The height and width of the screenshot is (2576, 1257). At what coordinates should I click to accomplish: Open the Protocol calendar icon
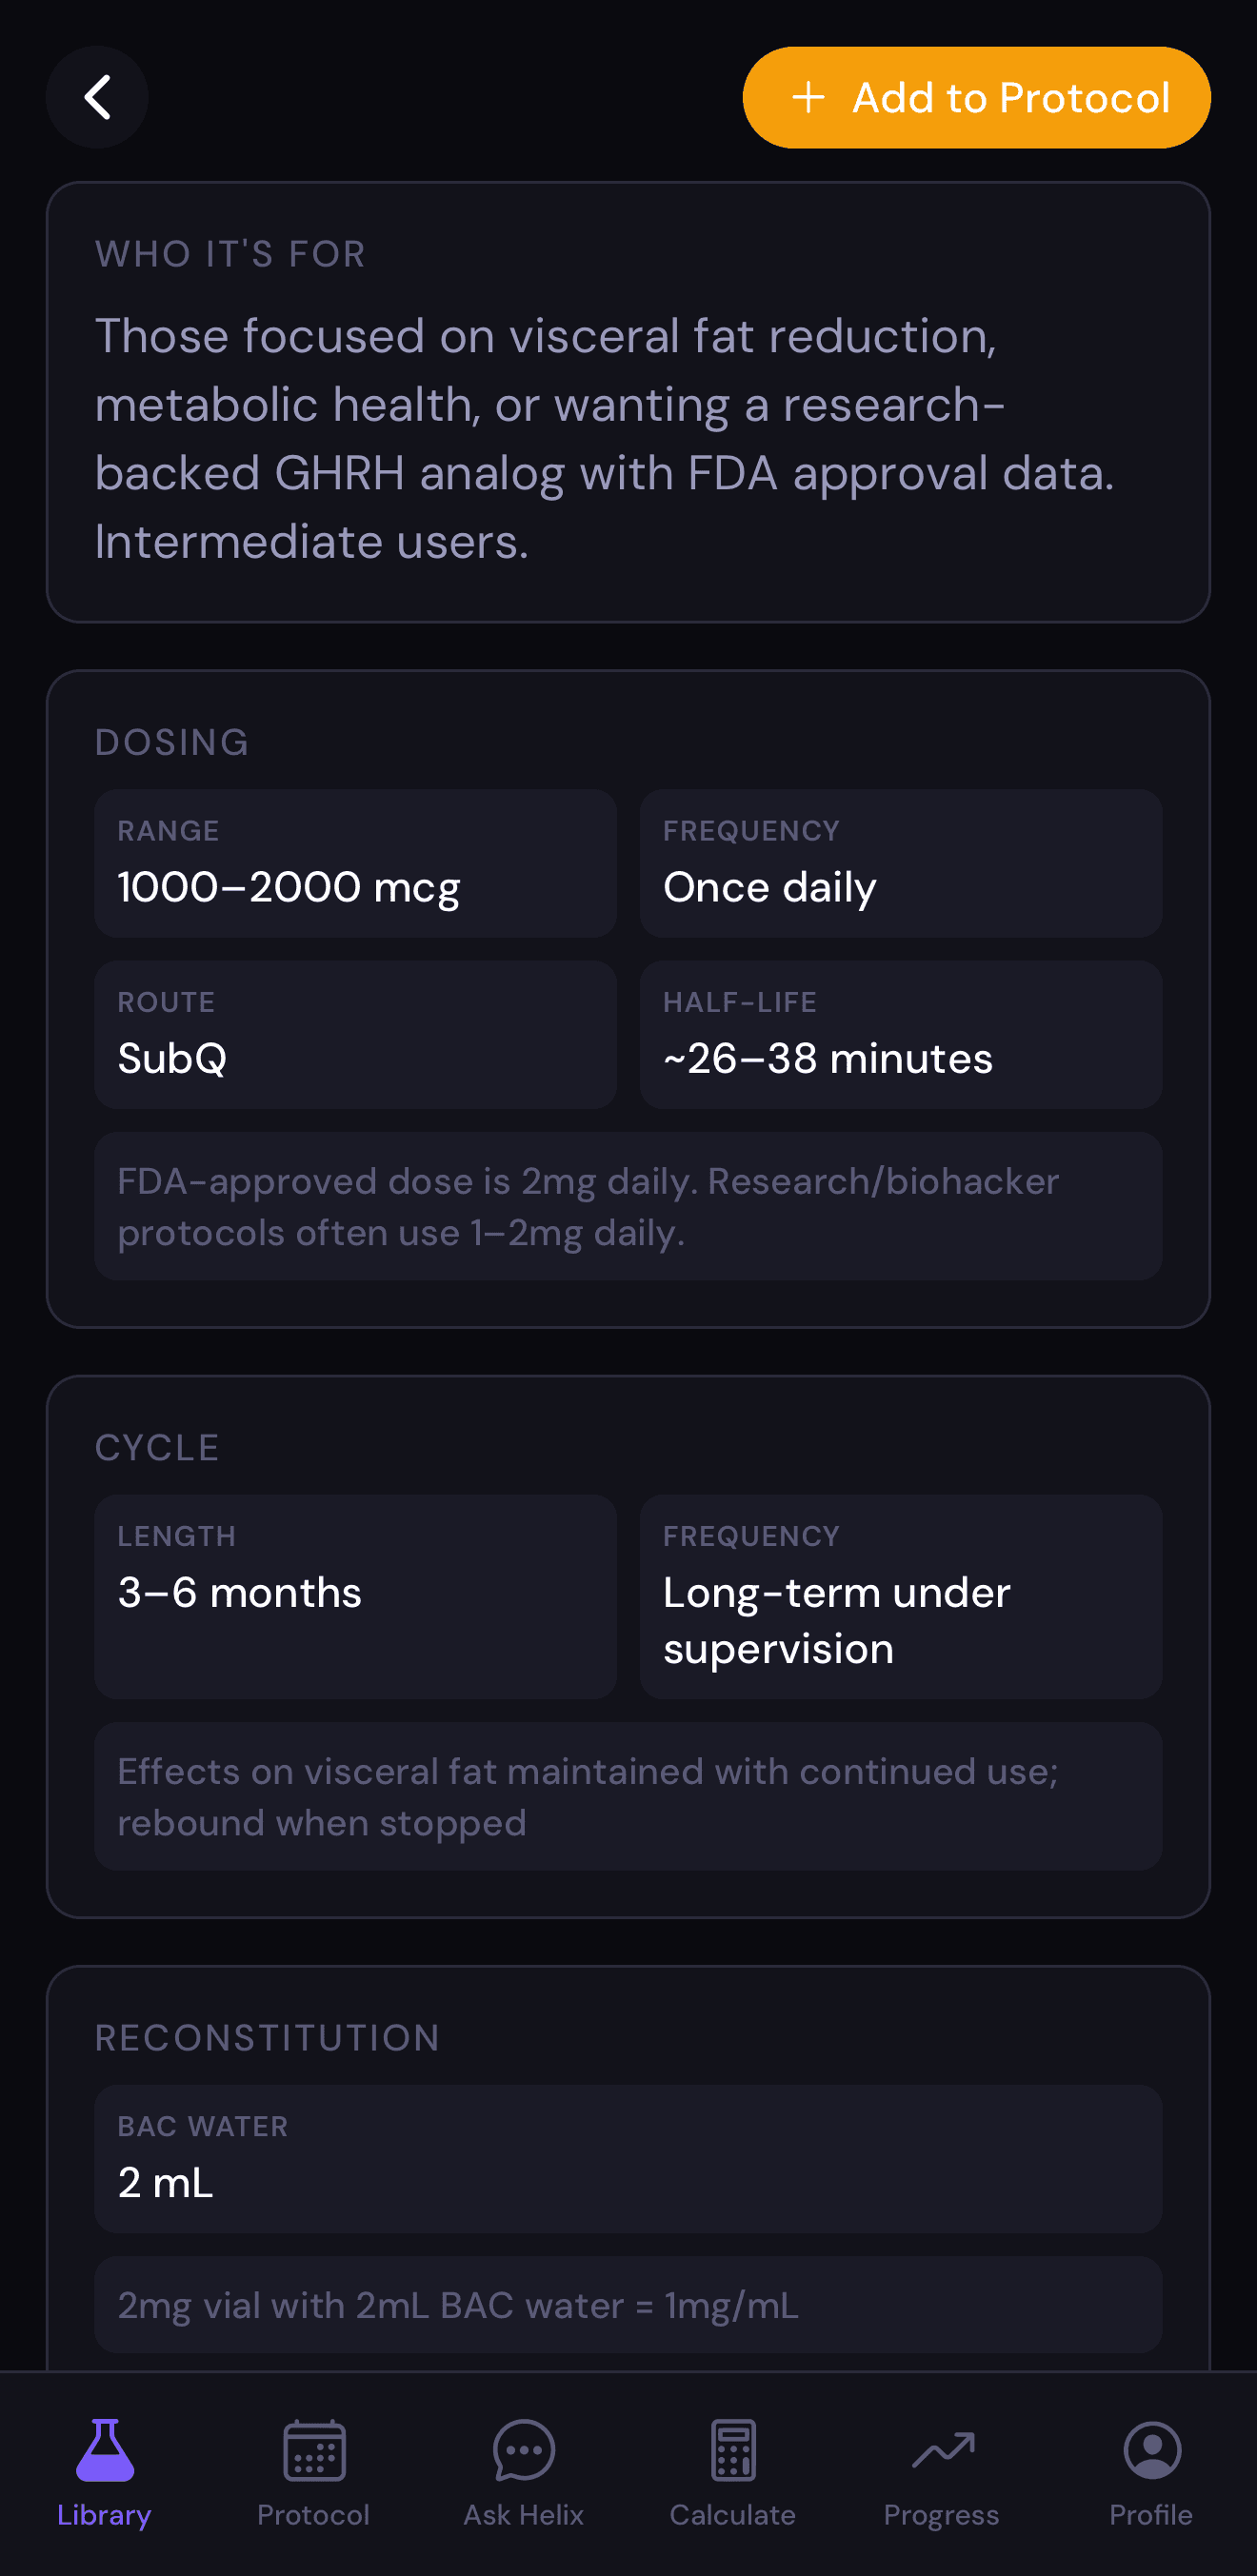[313, 2450]
